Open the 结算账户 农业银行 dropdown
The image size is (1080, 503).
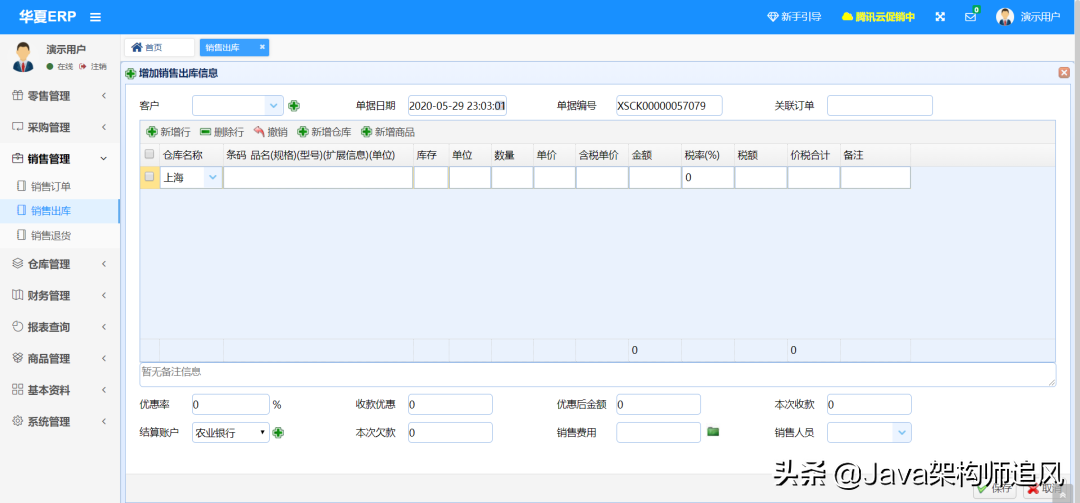[x=231, y=433]
